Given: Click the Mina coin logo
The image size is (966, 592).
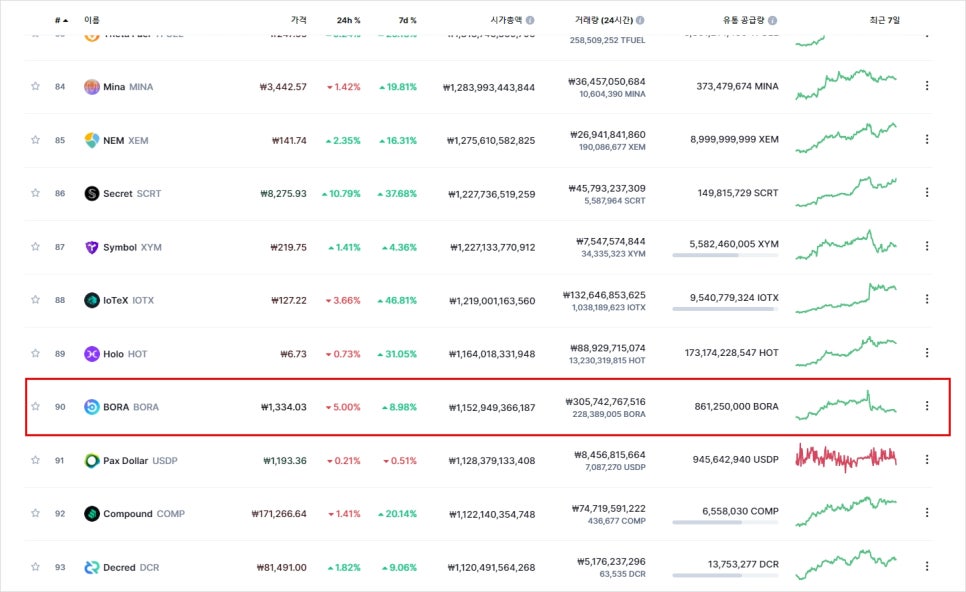Looking at the screenshot, I should pyautogui.click(x=92, y=87).
